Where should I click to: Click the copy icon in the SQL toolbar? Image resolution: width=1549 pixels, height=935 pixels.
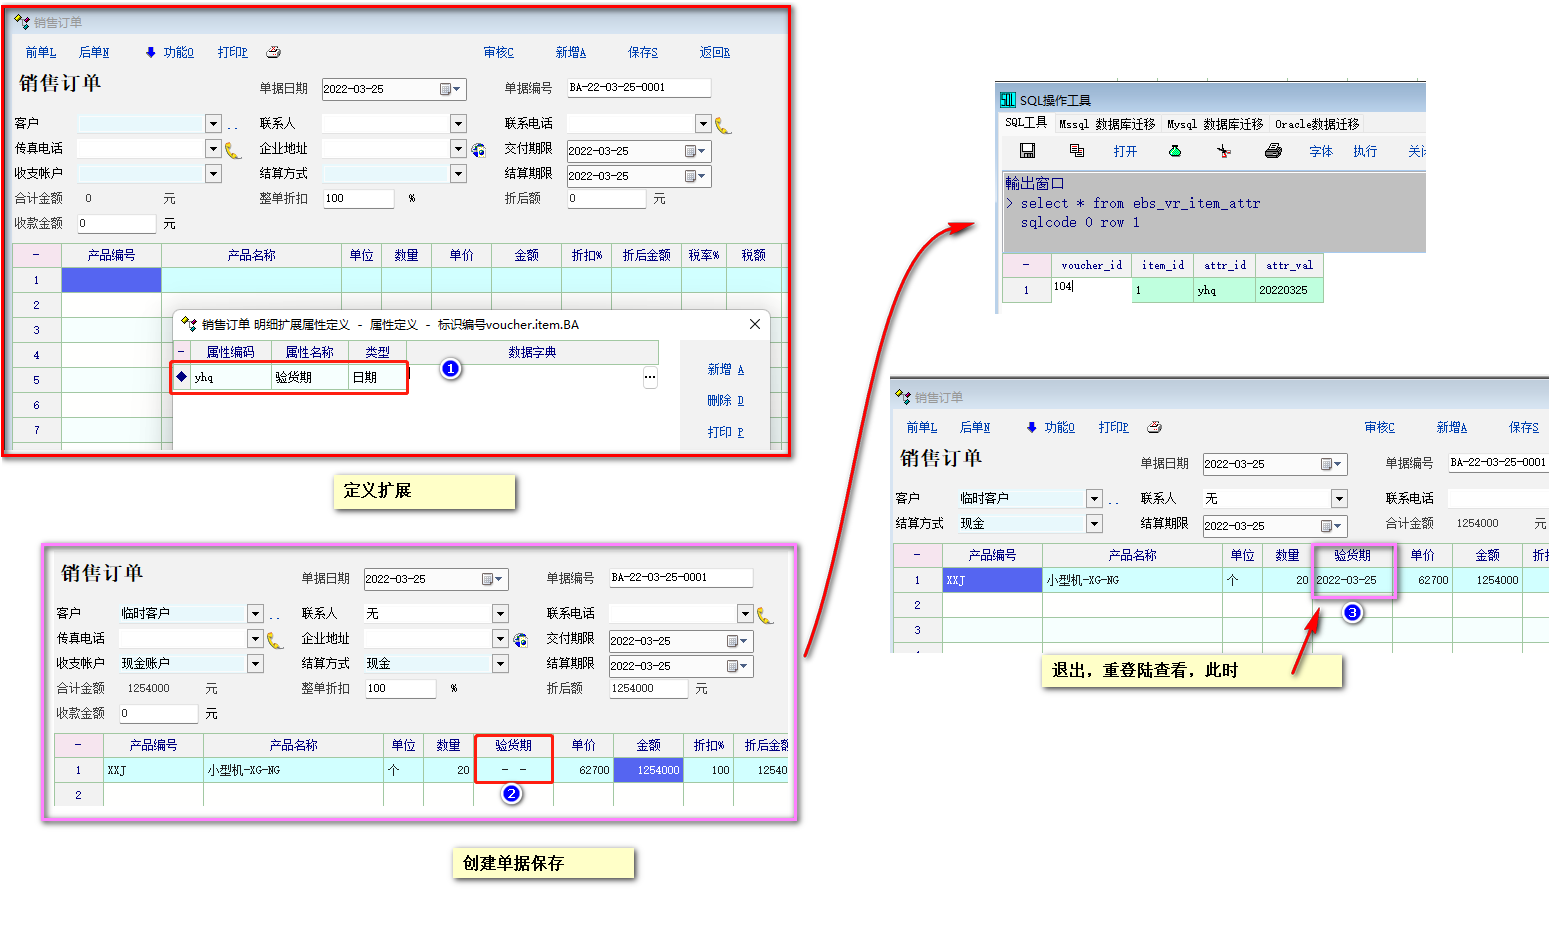coord(1077,151)
